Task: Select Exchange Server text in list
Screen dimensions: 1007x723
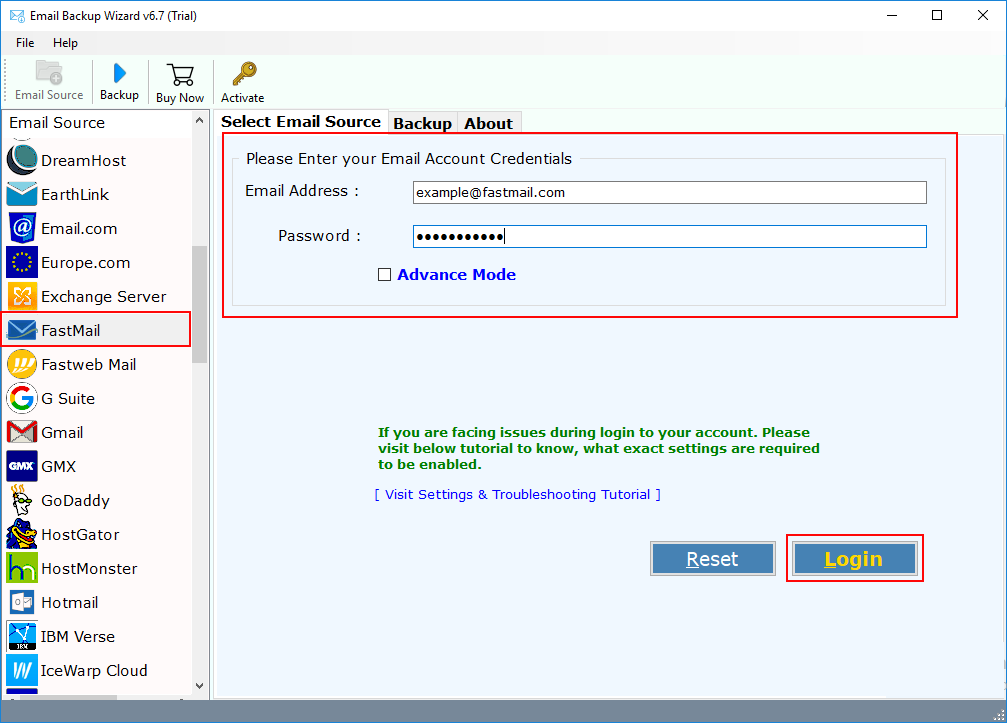Action: (103, 297)
